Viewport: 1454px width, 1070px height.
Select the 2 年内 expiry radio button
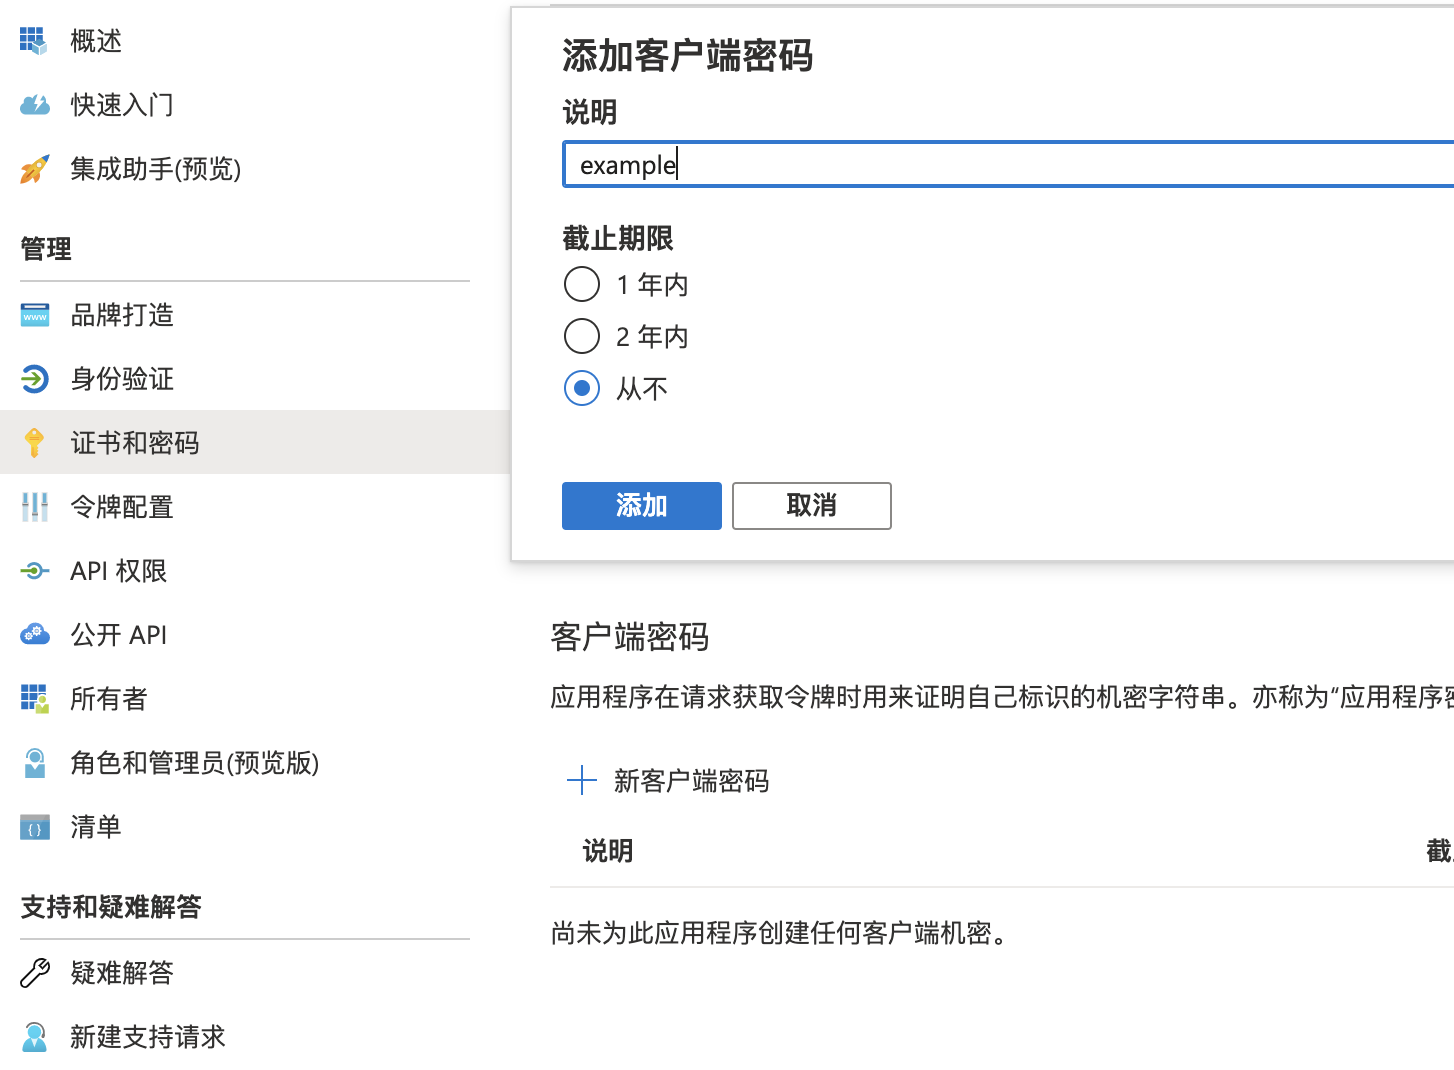click(x=582, y=337)
